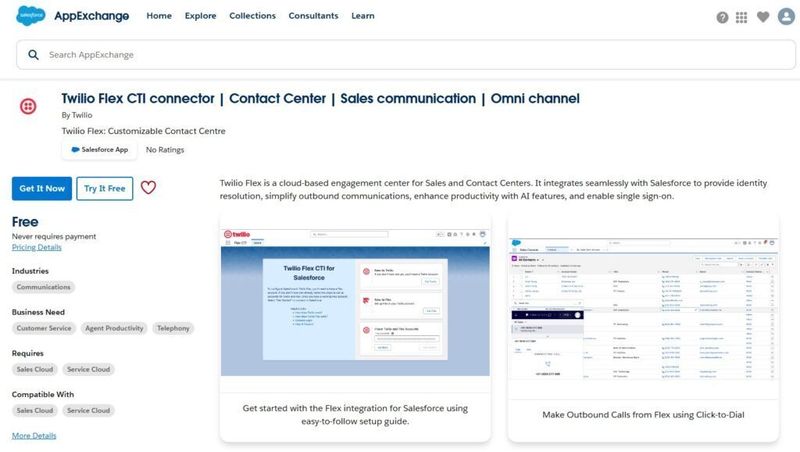
Task: Focus the Search AppExchange field
Action: coord(406,55)
